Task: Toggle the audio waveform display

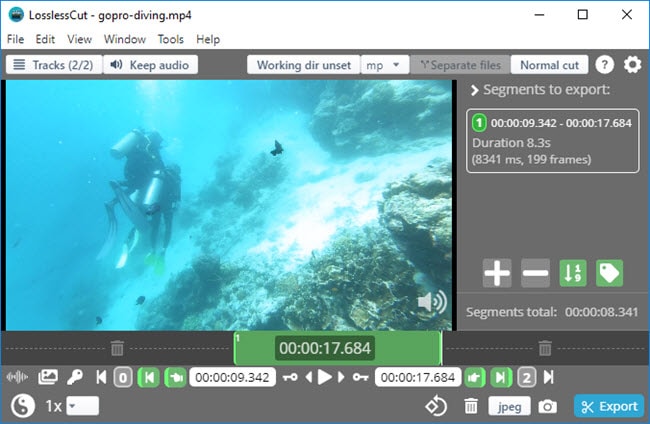Action: (x=17, y=377)
